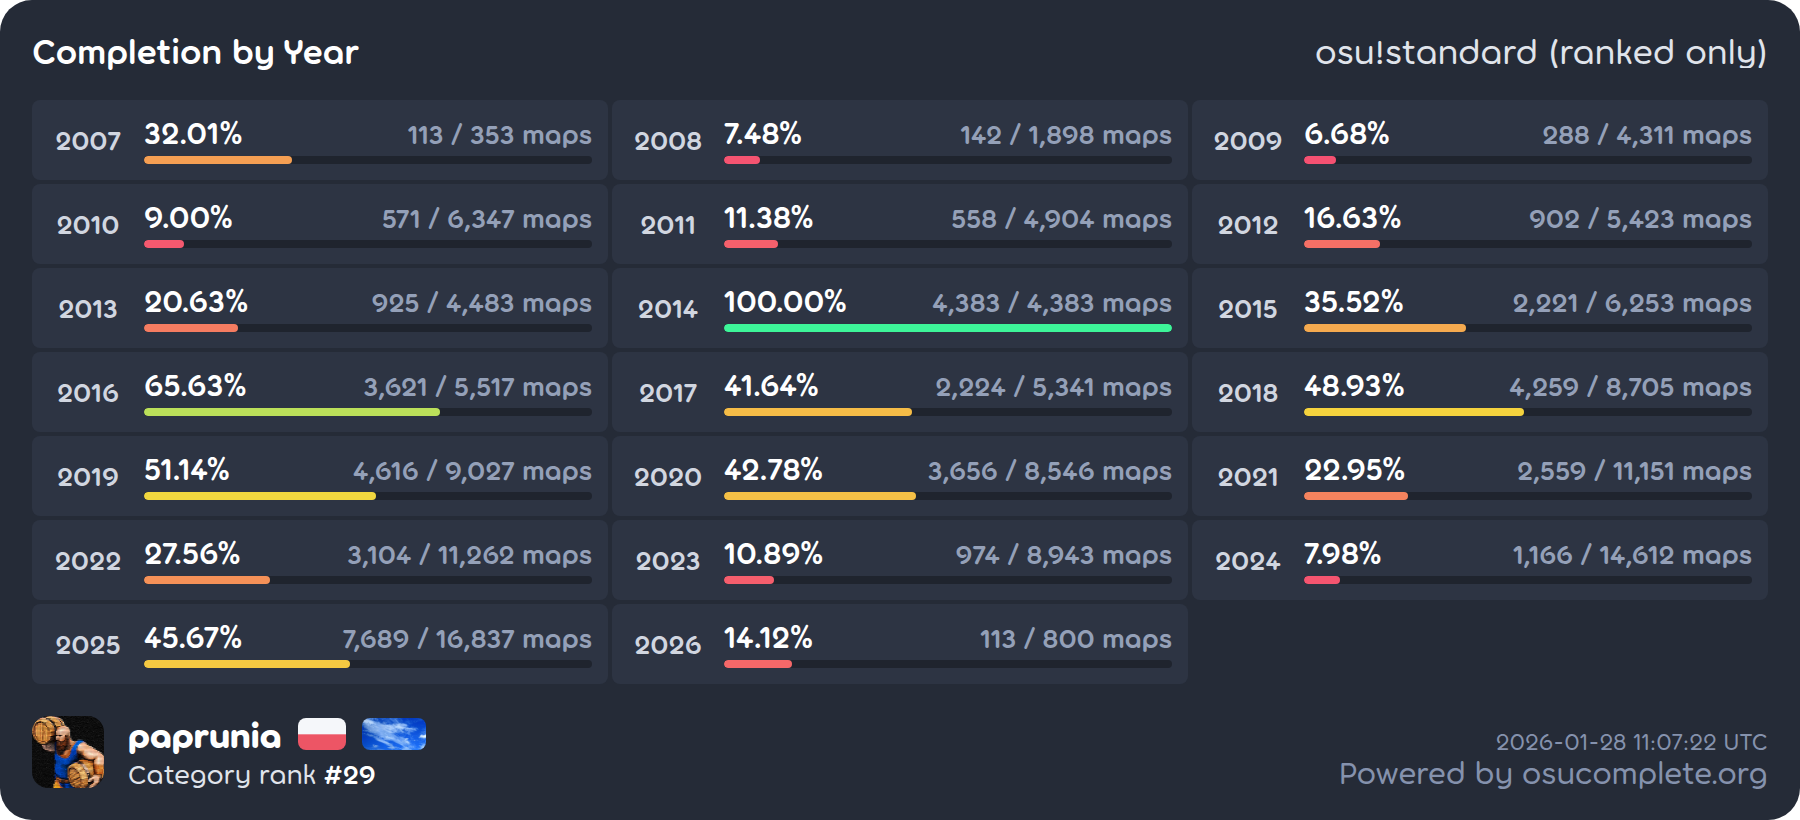Click the paprunia profile avatar

(x=68, y=752)
